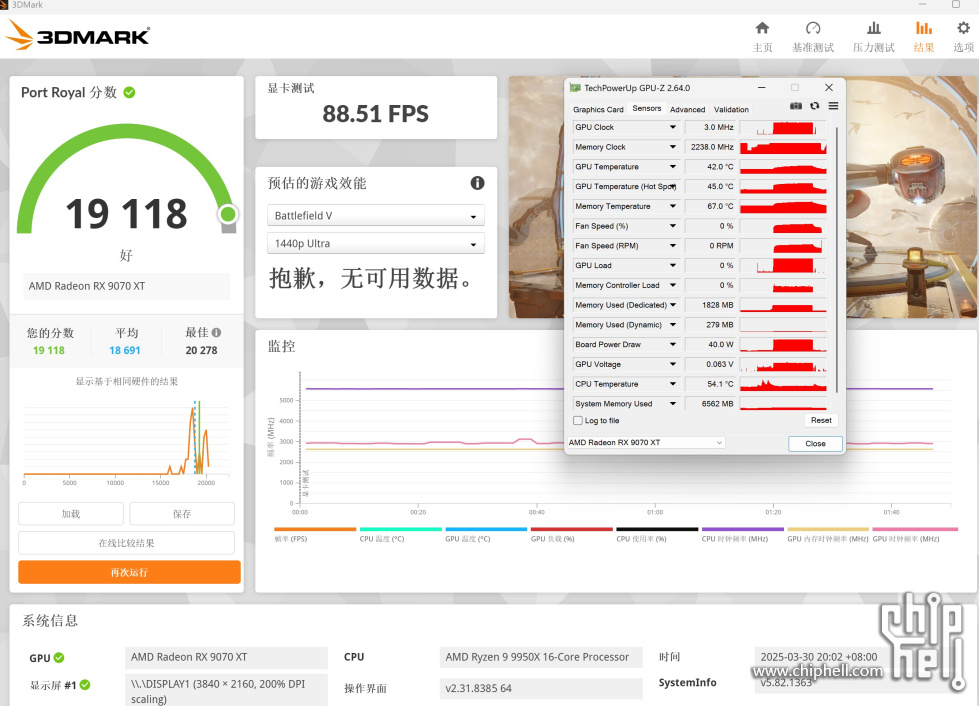Click the 在线比较结果 compare online button
This screenshot has width=979, height=706.
(126, 543)
